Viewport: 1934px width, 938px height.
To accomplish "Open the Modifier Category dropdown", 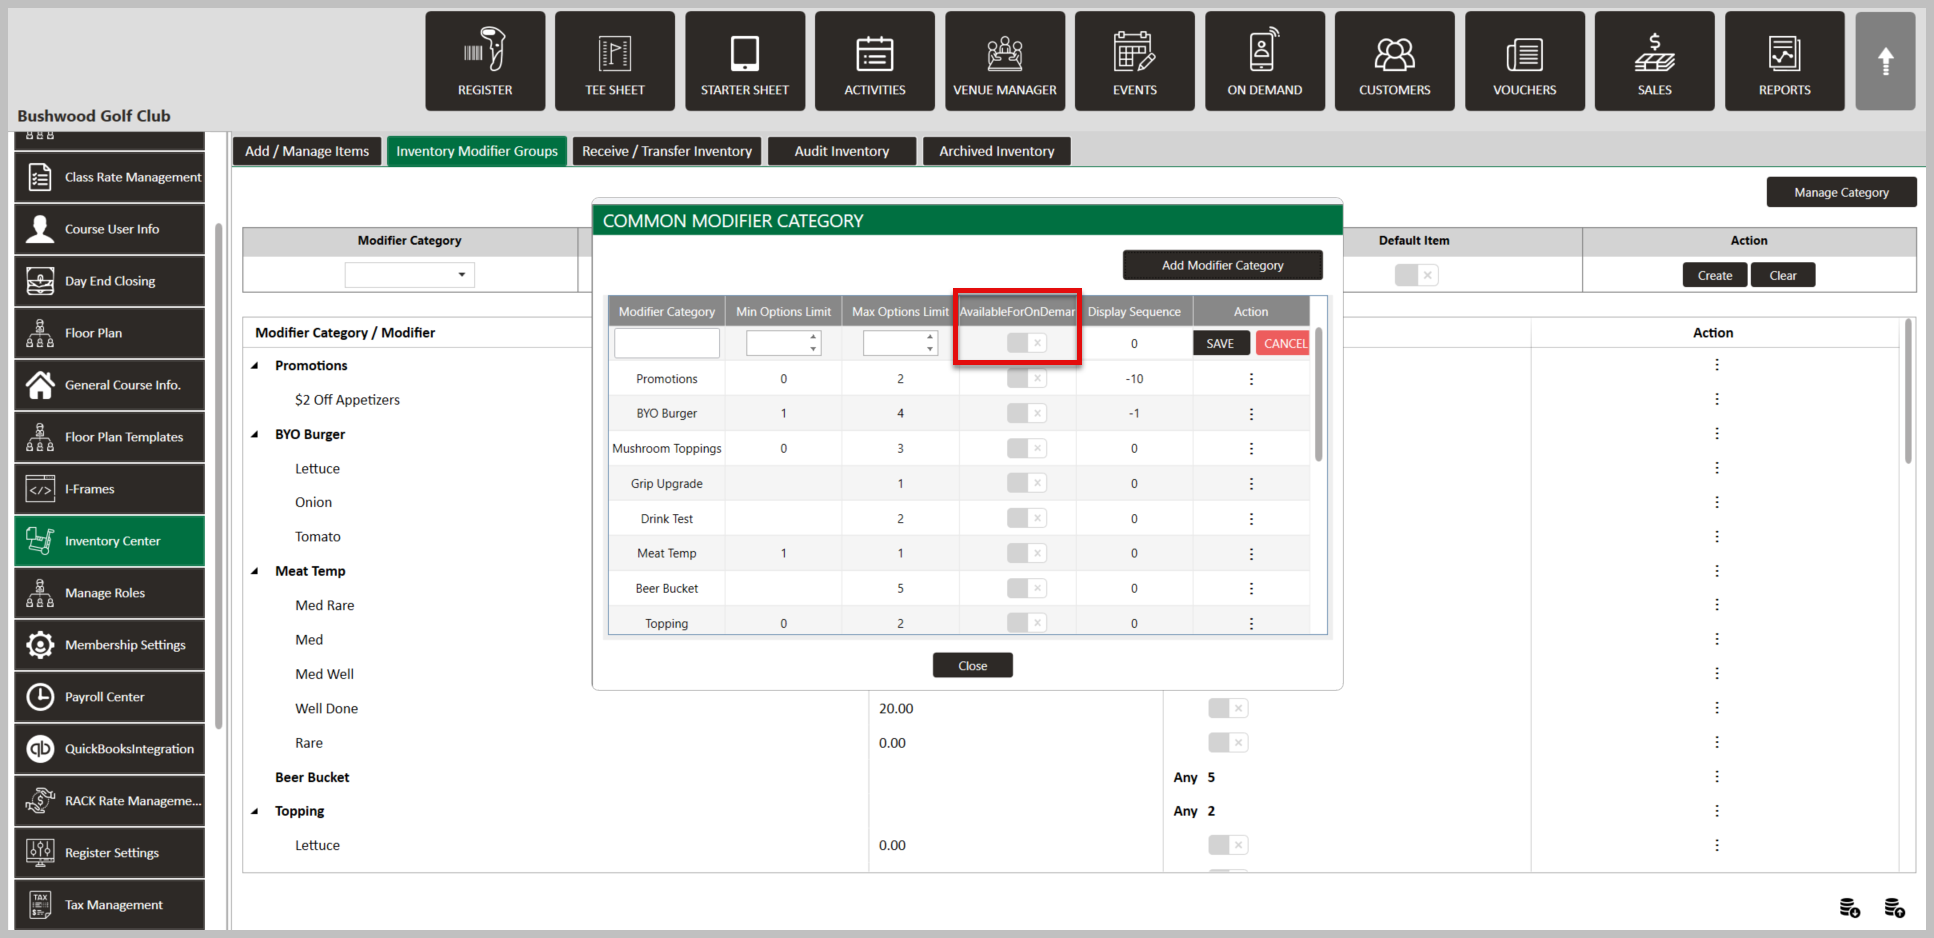I will (x=410, y=275).
